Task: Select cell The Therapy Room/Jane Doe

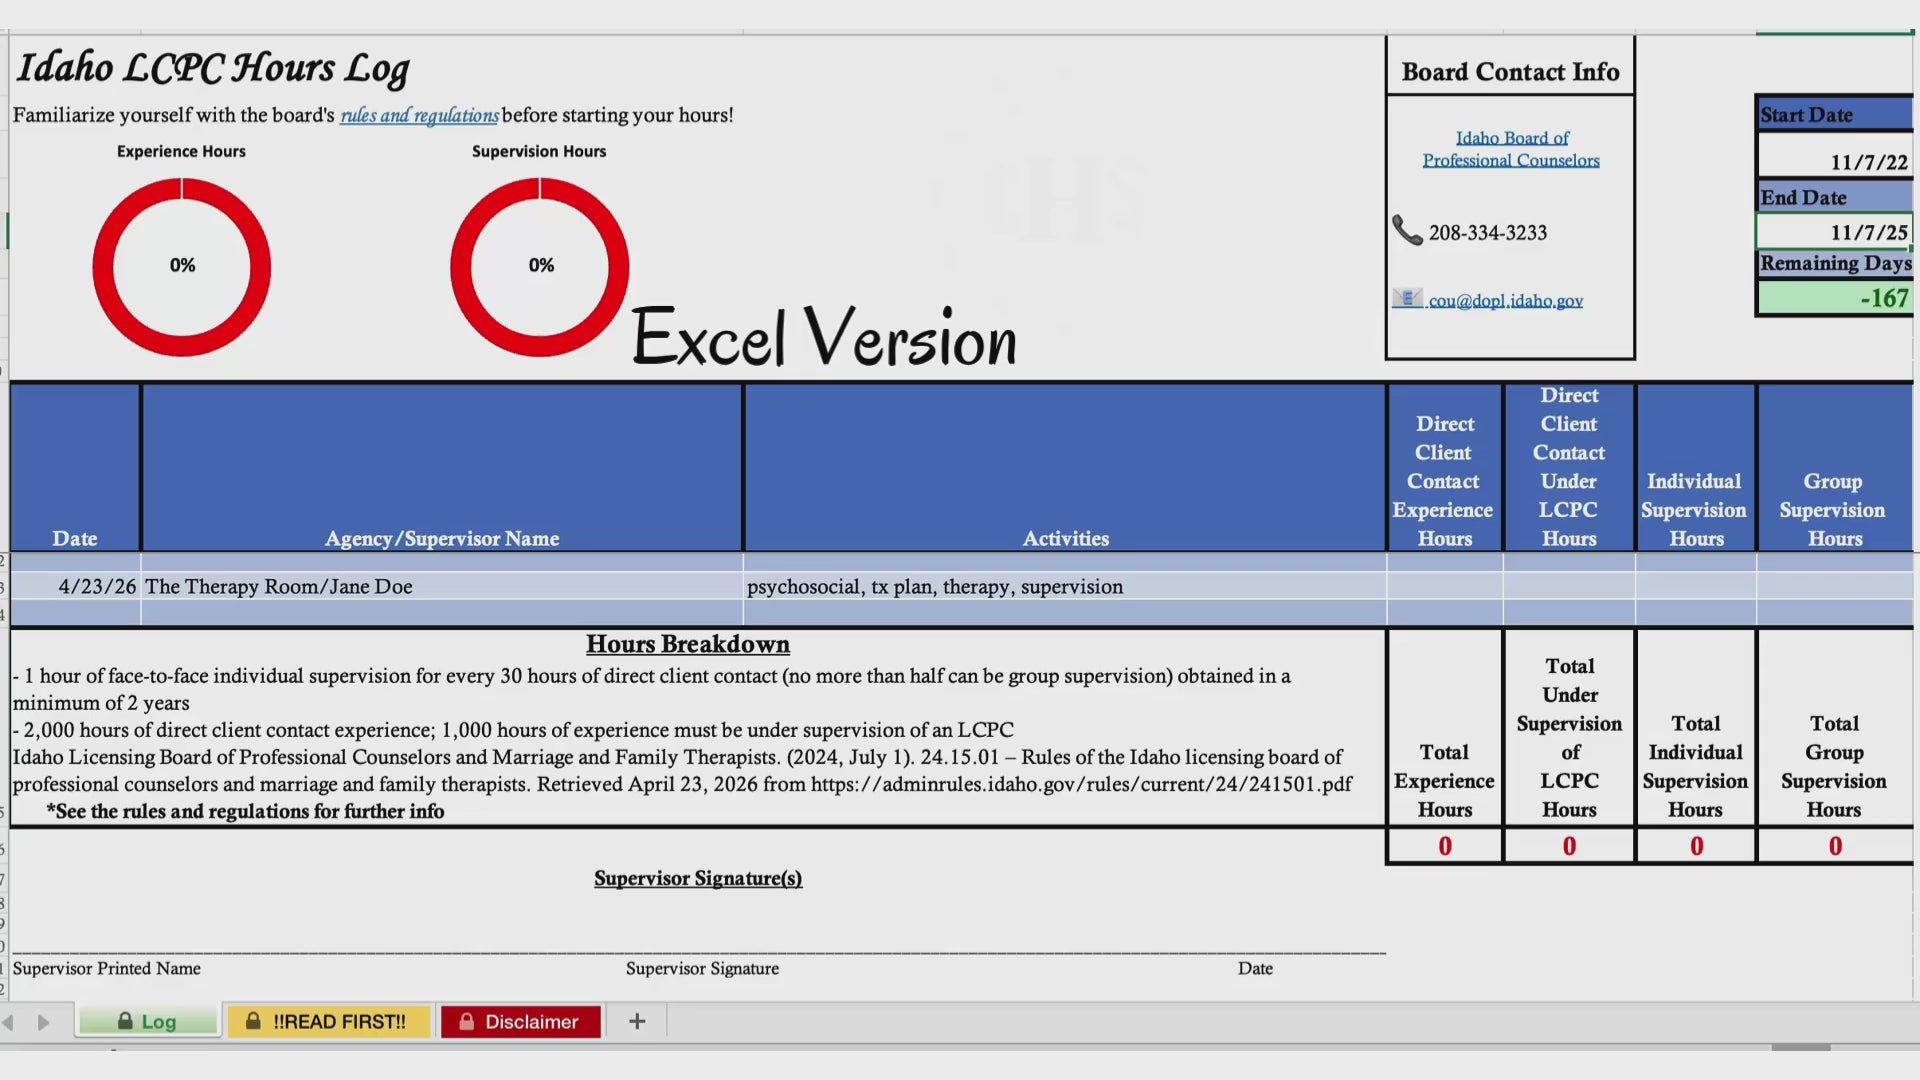Action: tap(442, 586)
